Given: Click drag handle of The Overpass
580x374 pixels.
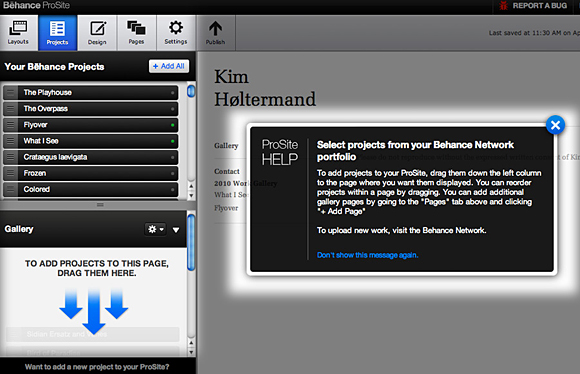Looking at the screenshot, I should [x=10, y=109].
